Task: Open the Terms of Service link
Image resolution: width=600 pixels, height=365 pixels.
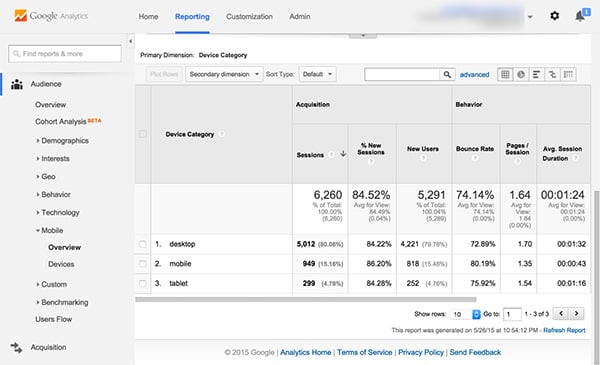Action: tap(364, 352)
